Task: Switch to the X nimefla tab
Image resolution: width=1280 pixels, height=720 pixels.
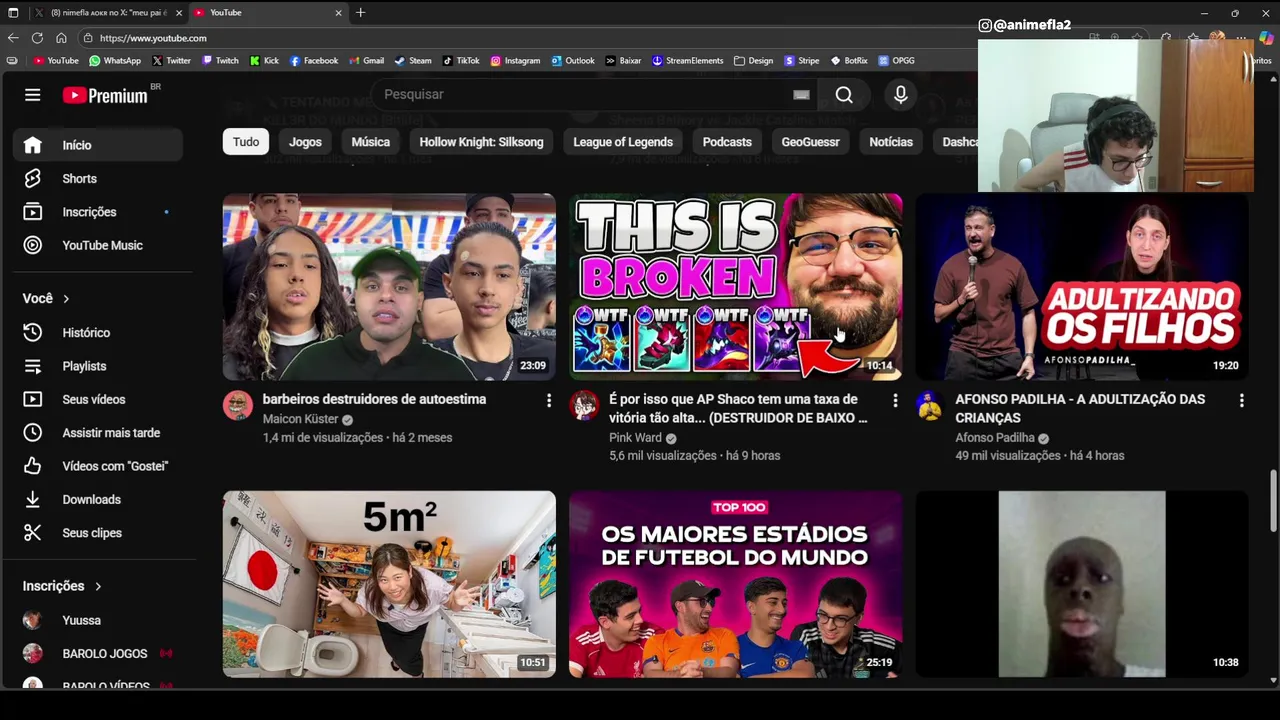Action: point(108,13)
